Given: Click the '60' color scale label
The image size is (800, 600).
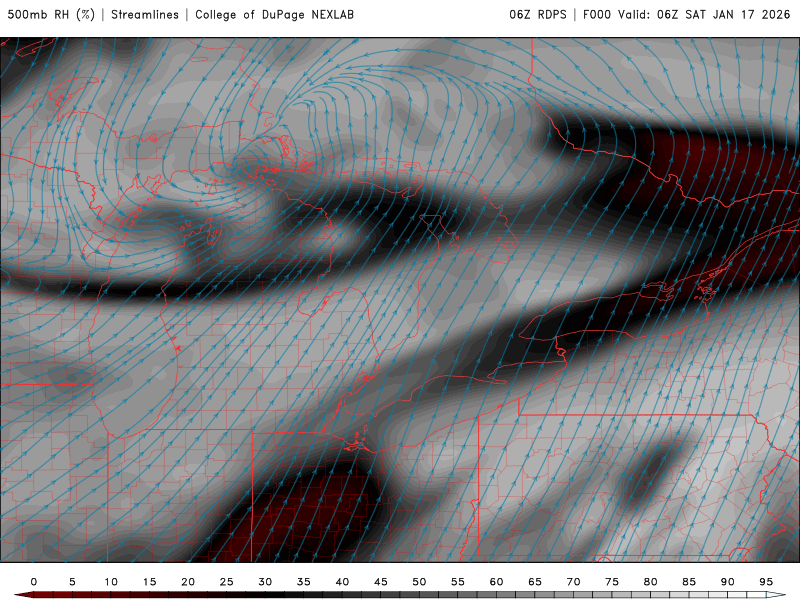Looking at the screenshot, I should 496,582.
